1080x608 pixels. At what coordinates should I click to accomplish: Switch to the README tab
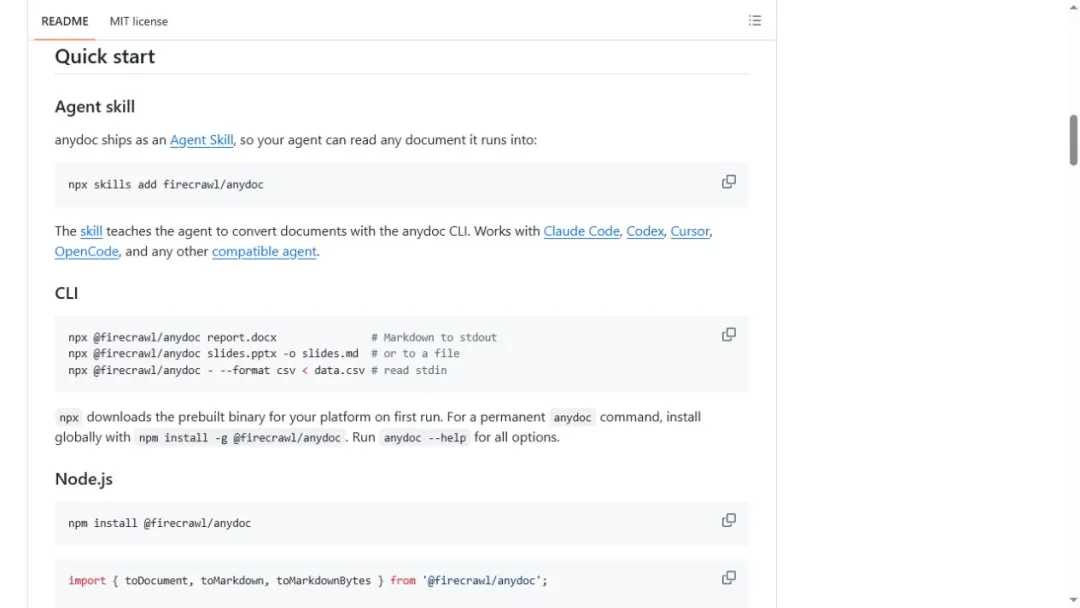[x=65, y=21]
